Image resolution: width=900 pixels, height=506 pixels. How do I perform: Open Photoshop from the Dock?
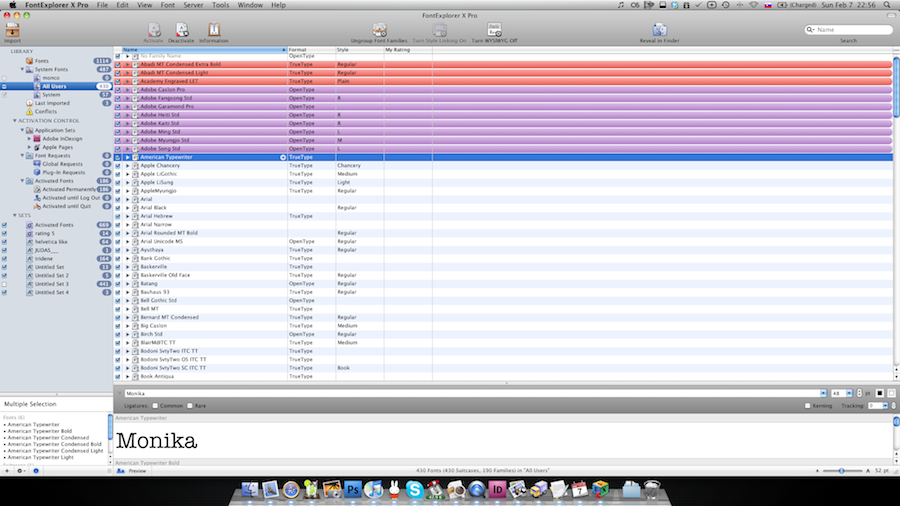click(352, 489)
